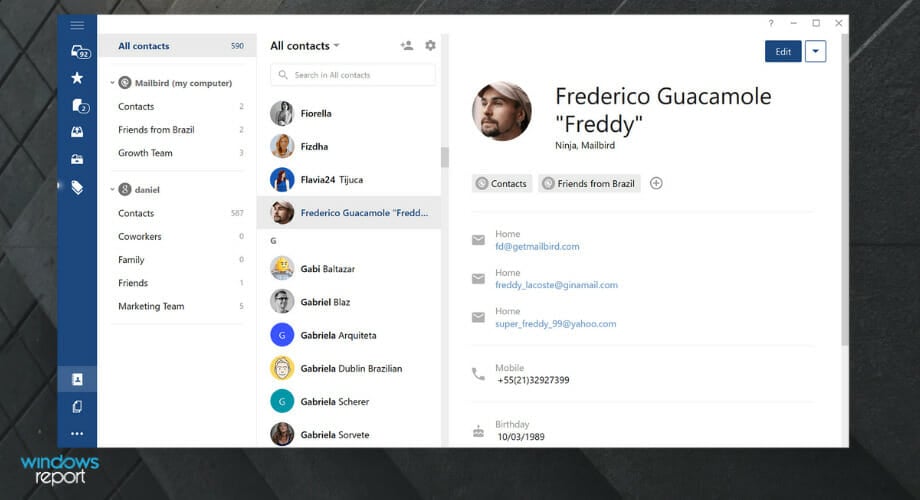The height and width of the screenshot is (500, 920).
Task: Click the contact details pane scrollbar
Action: (x=844, y=190)
